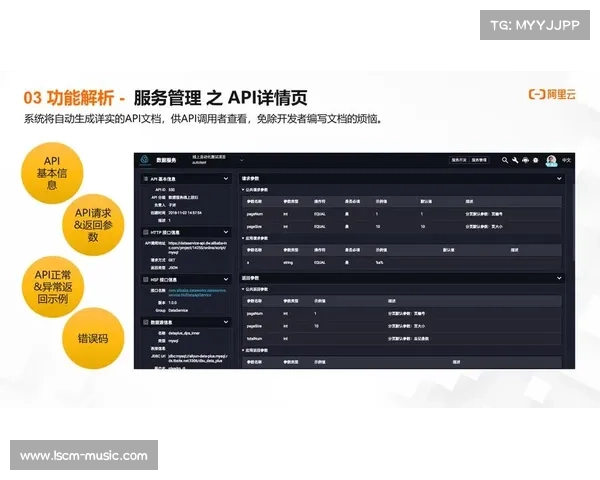
Task: Click the DataService group value
Action: [178, 310]
